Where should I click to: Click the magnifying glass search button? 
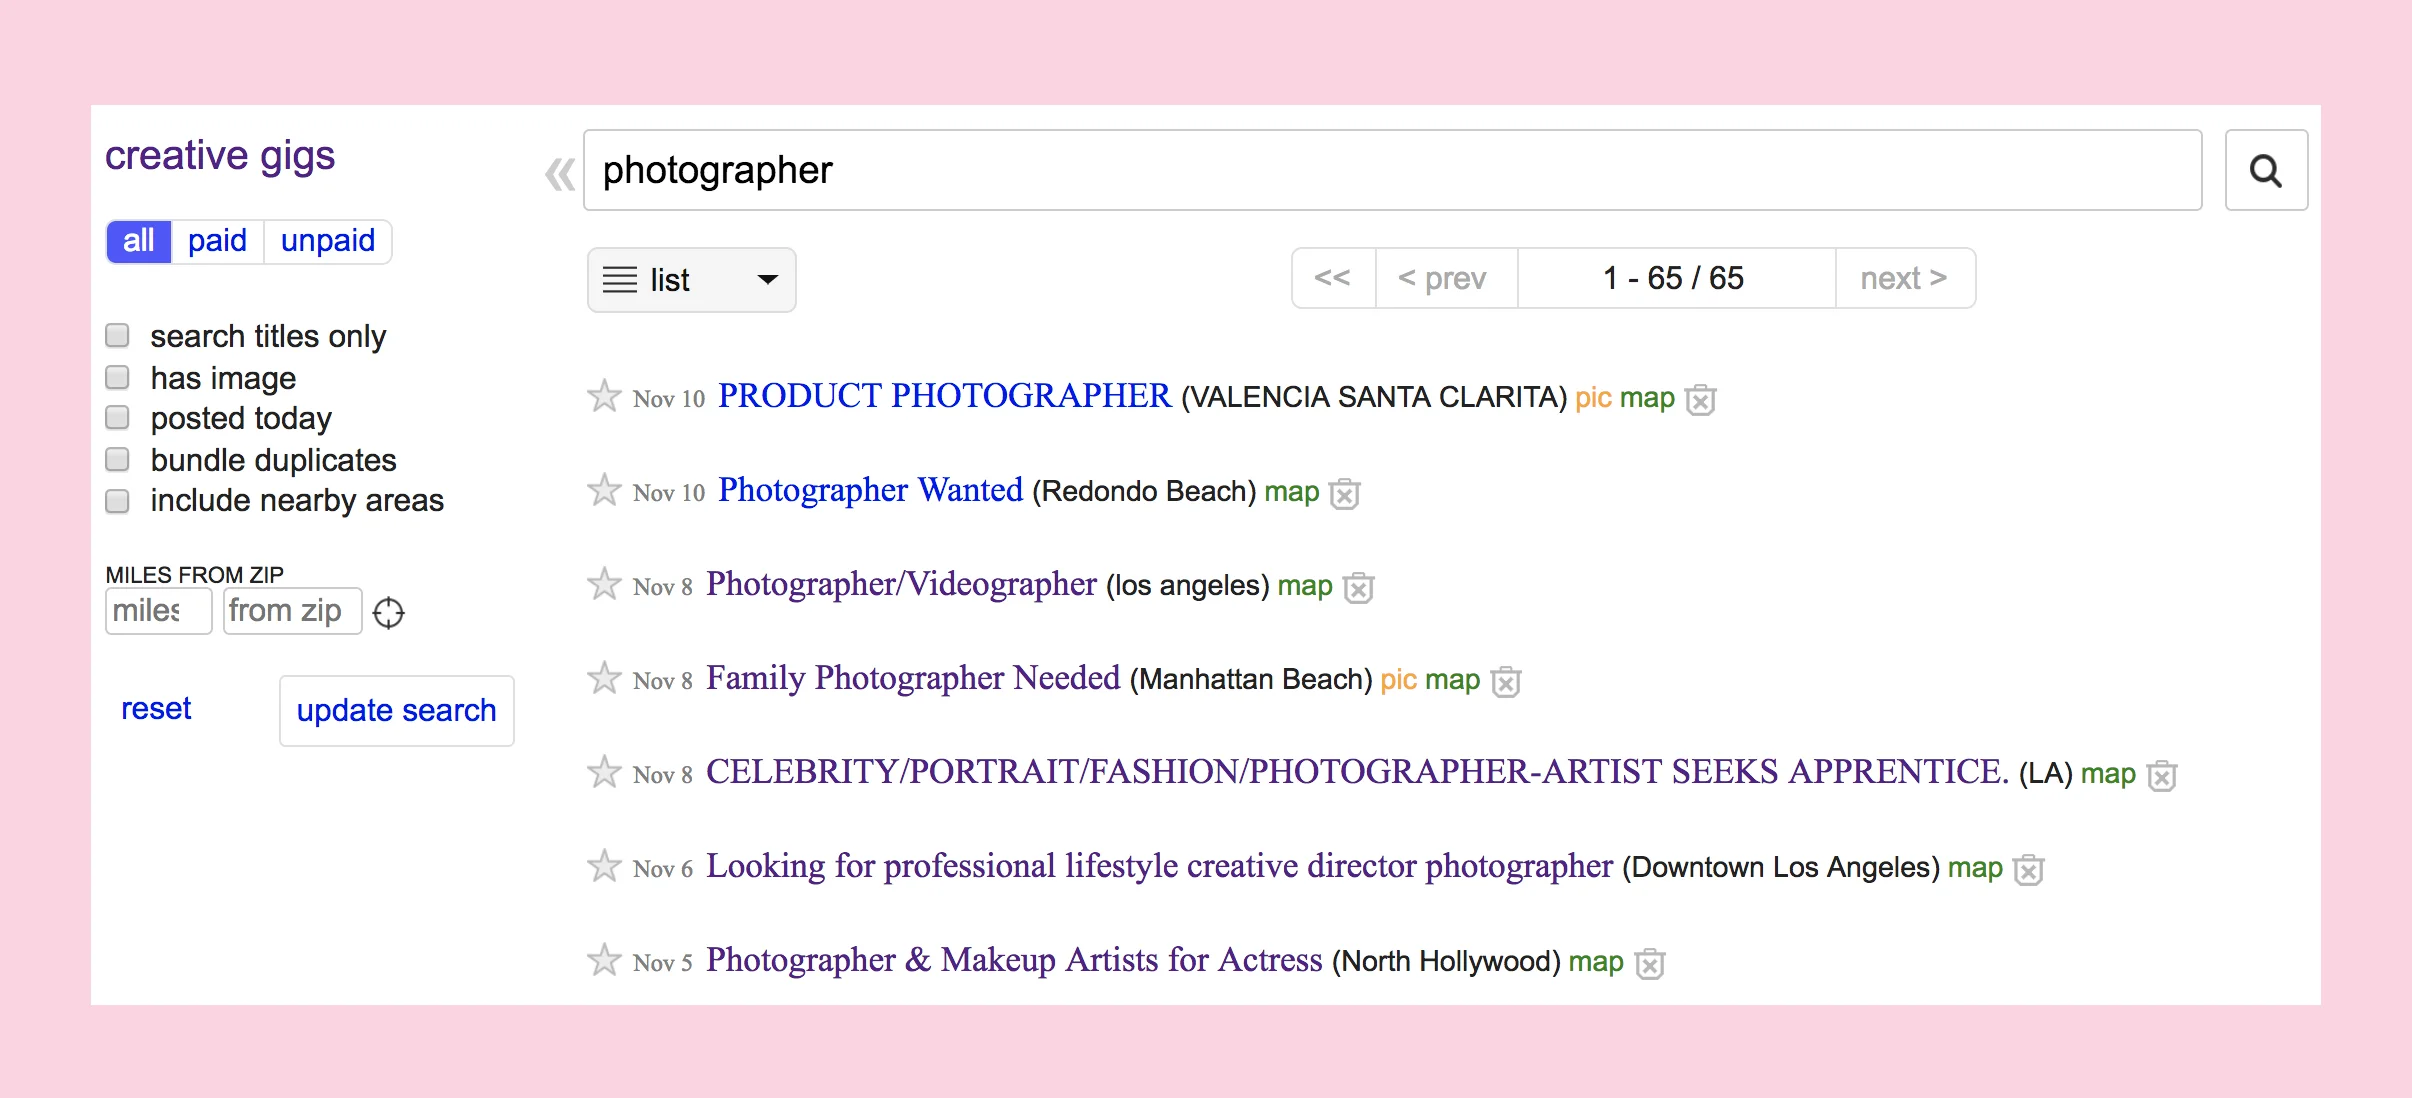[x=2265, y=171]
